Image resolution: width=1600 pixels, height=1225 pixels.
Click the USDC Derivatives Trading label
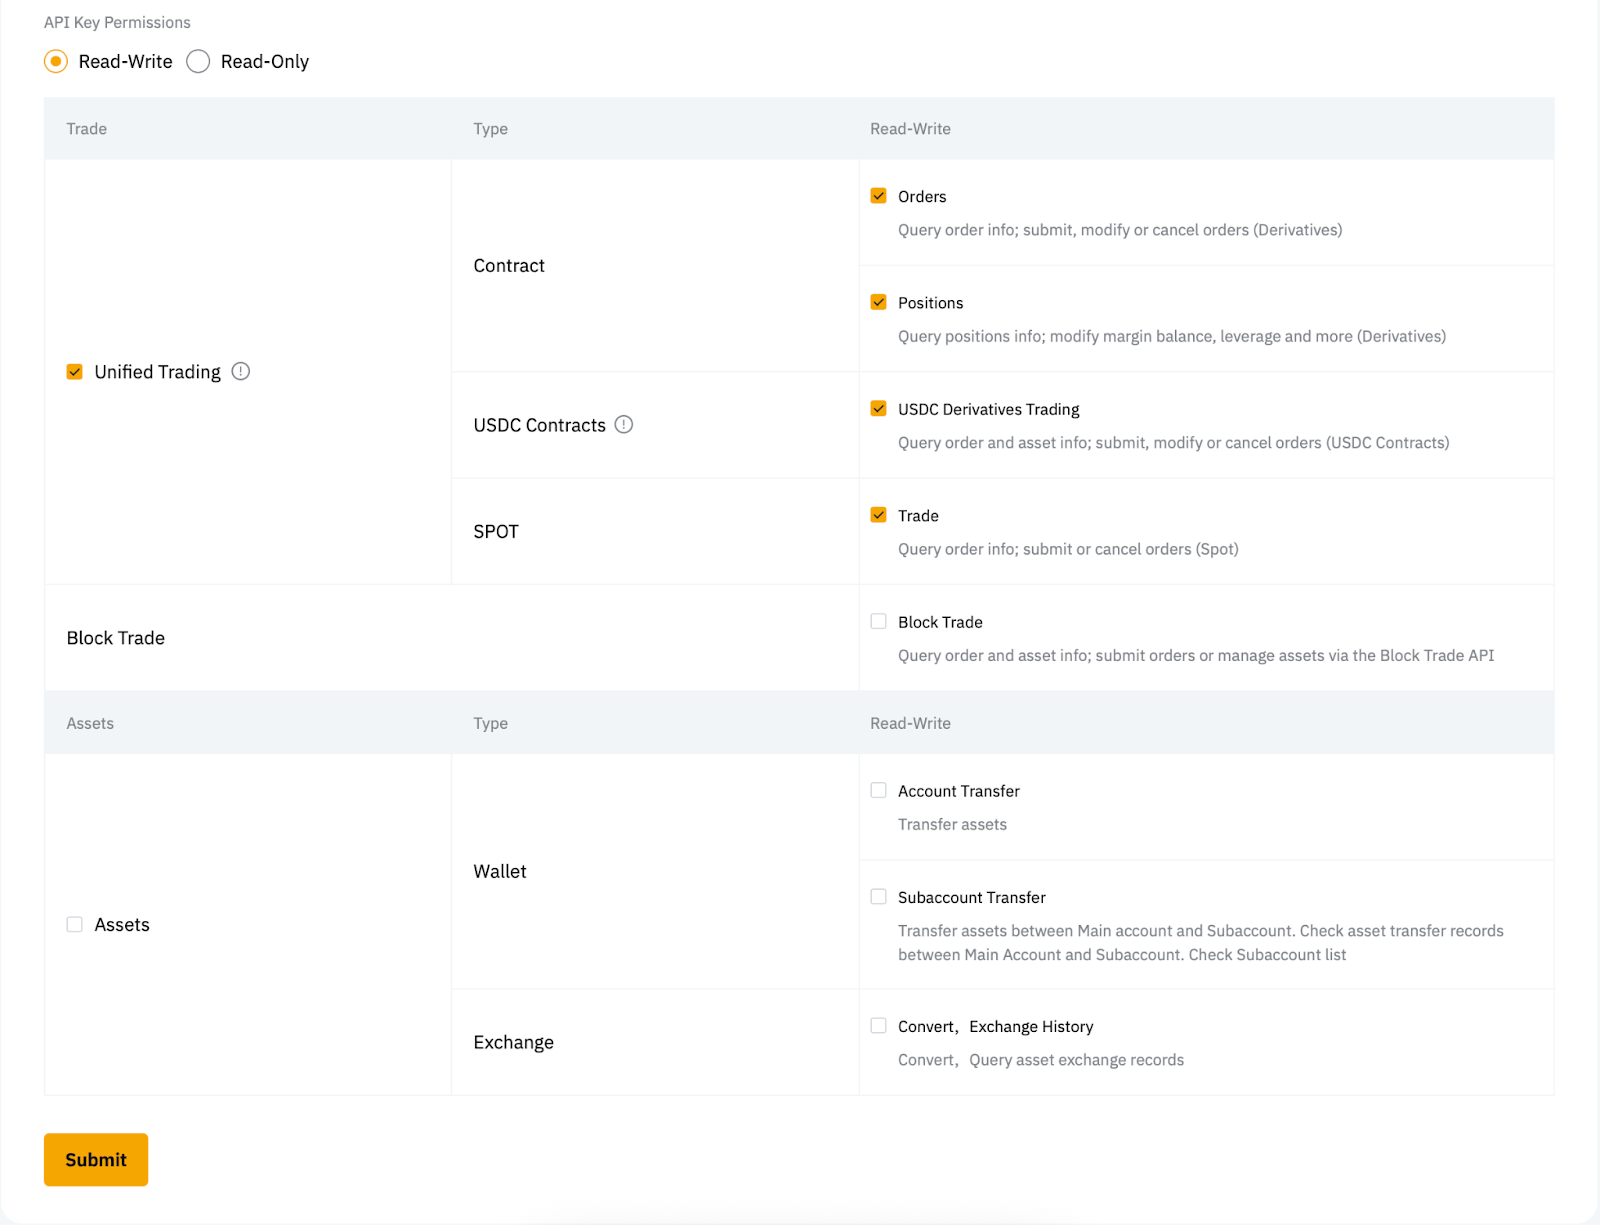(x=988, y=410)
